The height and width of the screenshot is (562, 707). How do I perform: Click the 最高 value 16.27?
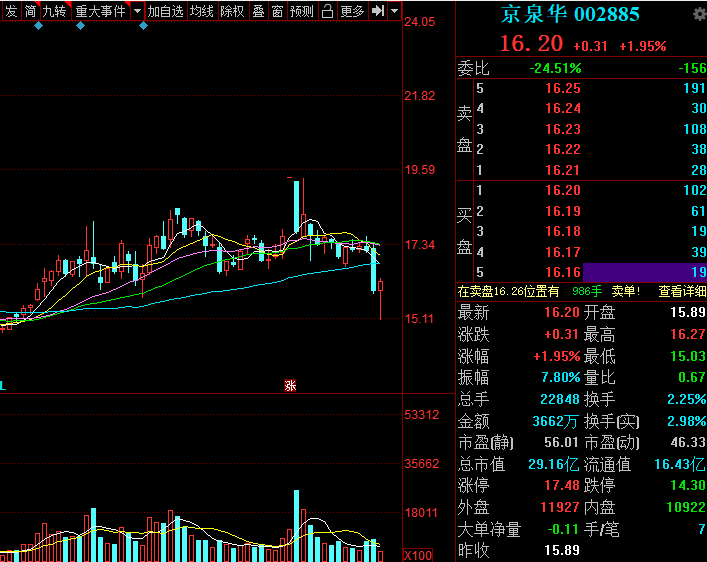pyautogui.click(x=688, y=334)
